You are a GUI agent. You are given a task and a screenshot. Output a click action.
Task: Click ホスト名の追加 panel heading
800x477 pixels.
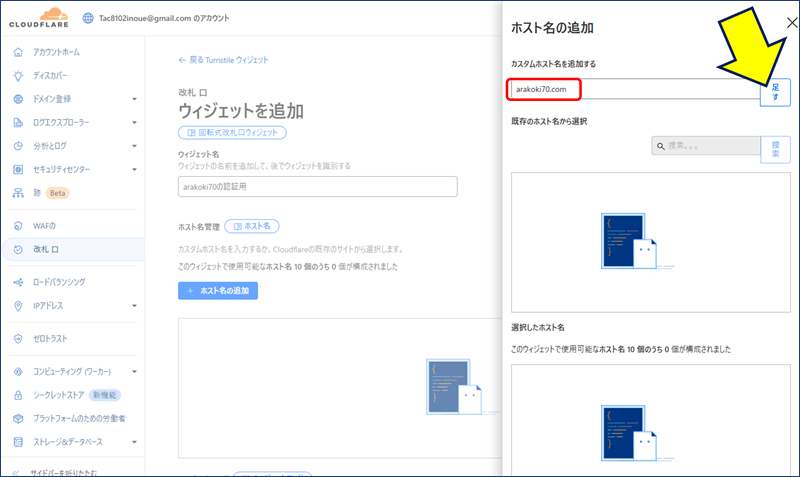(552, 28)
